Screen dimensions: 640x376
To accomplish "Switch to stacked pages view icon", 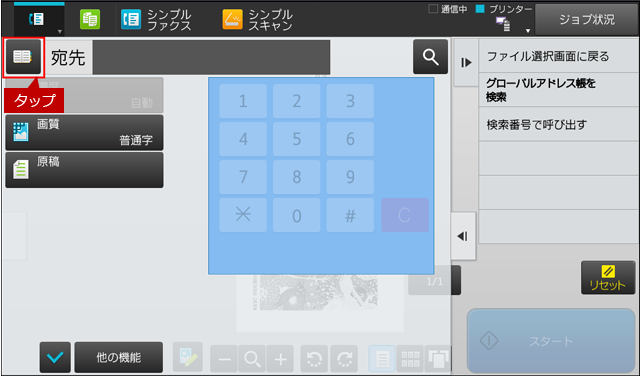I will click(x=438, y=359).
